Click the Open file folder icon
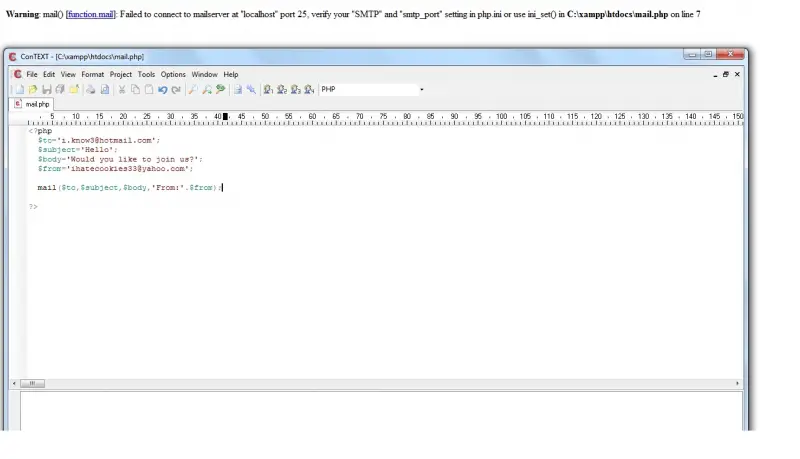 [33, 90]
